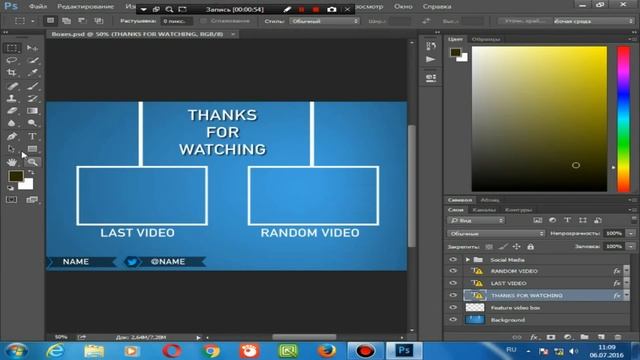The width and height of the screenshot is (640, 360).
Task: Select the Quick Selection tool
Action: tap(32, 60)
